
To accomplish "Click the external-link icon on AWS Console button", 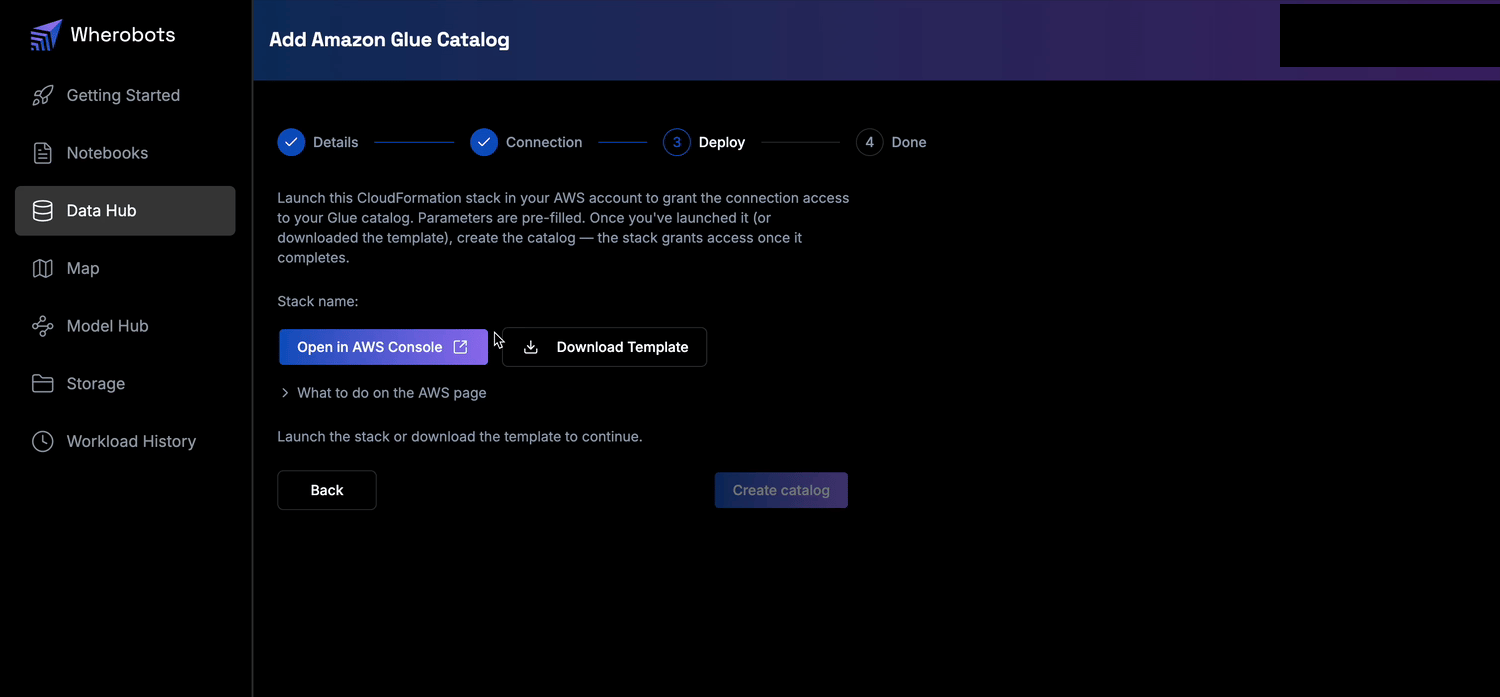I will coord(460,347).
